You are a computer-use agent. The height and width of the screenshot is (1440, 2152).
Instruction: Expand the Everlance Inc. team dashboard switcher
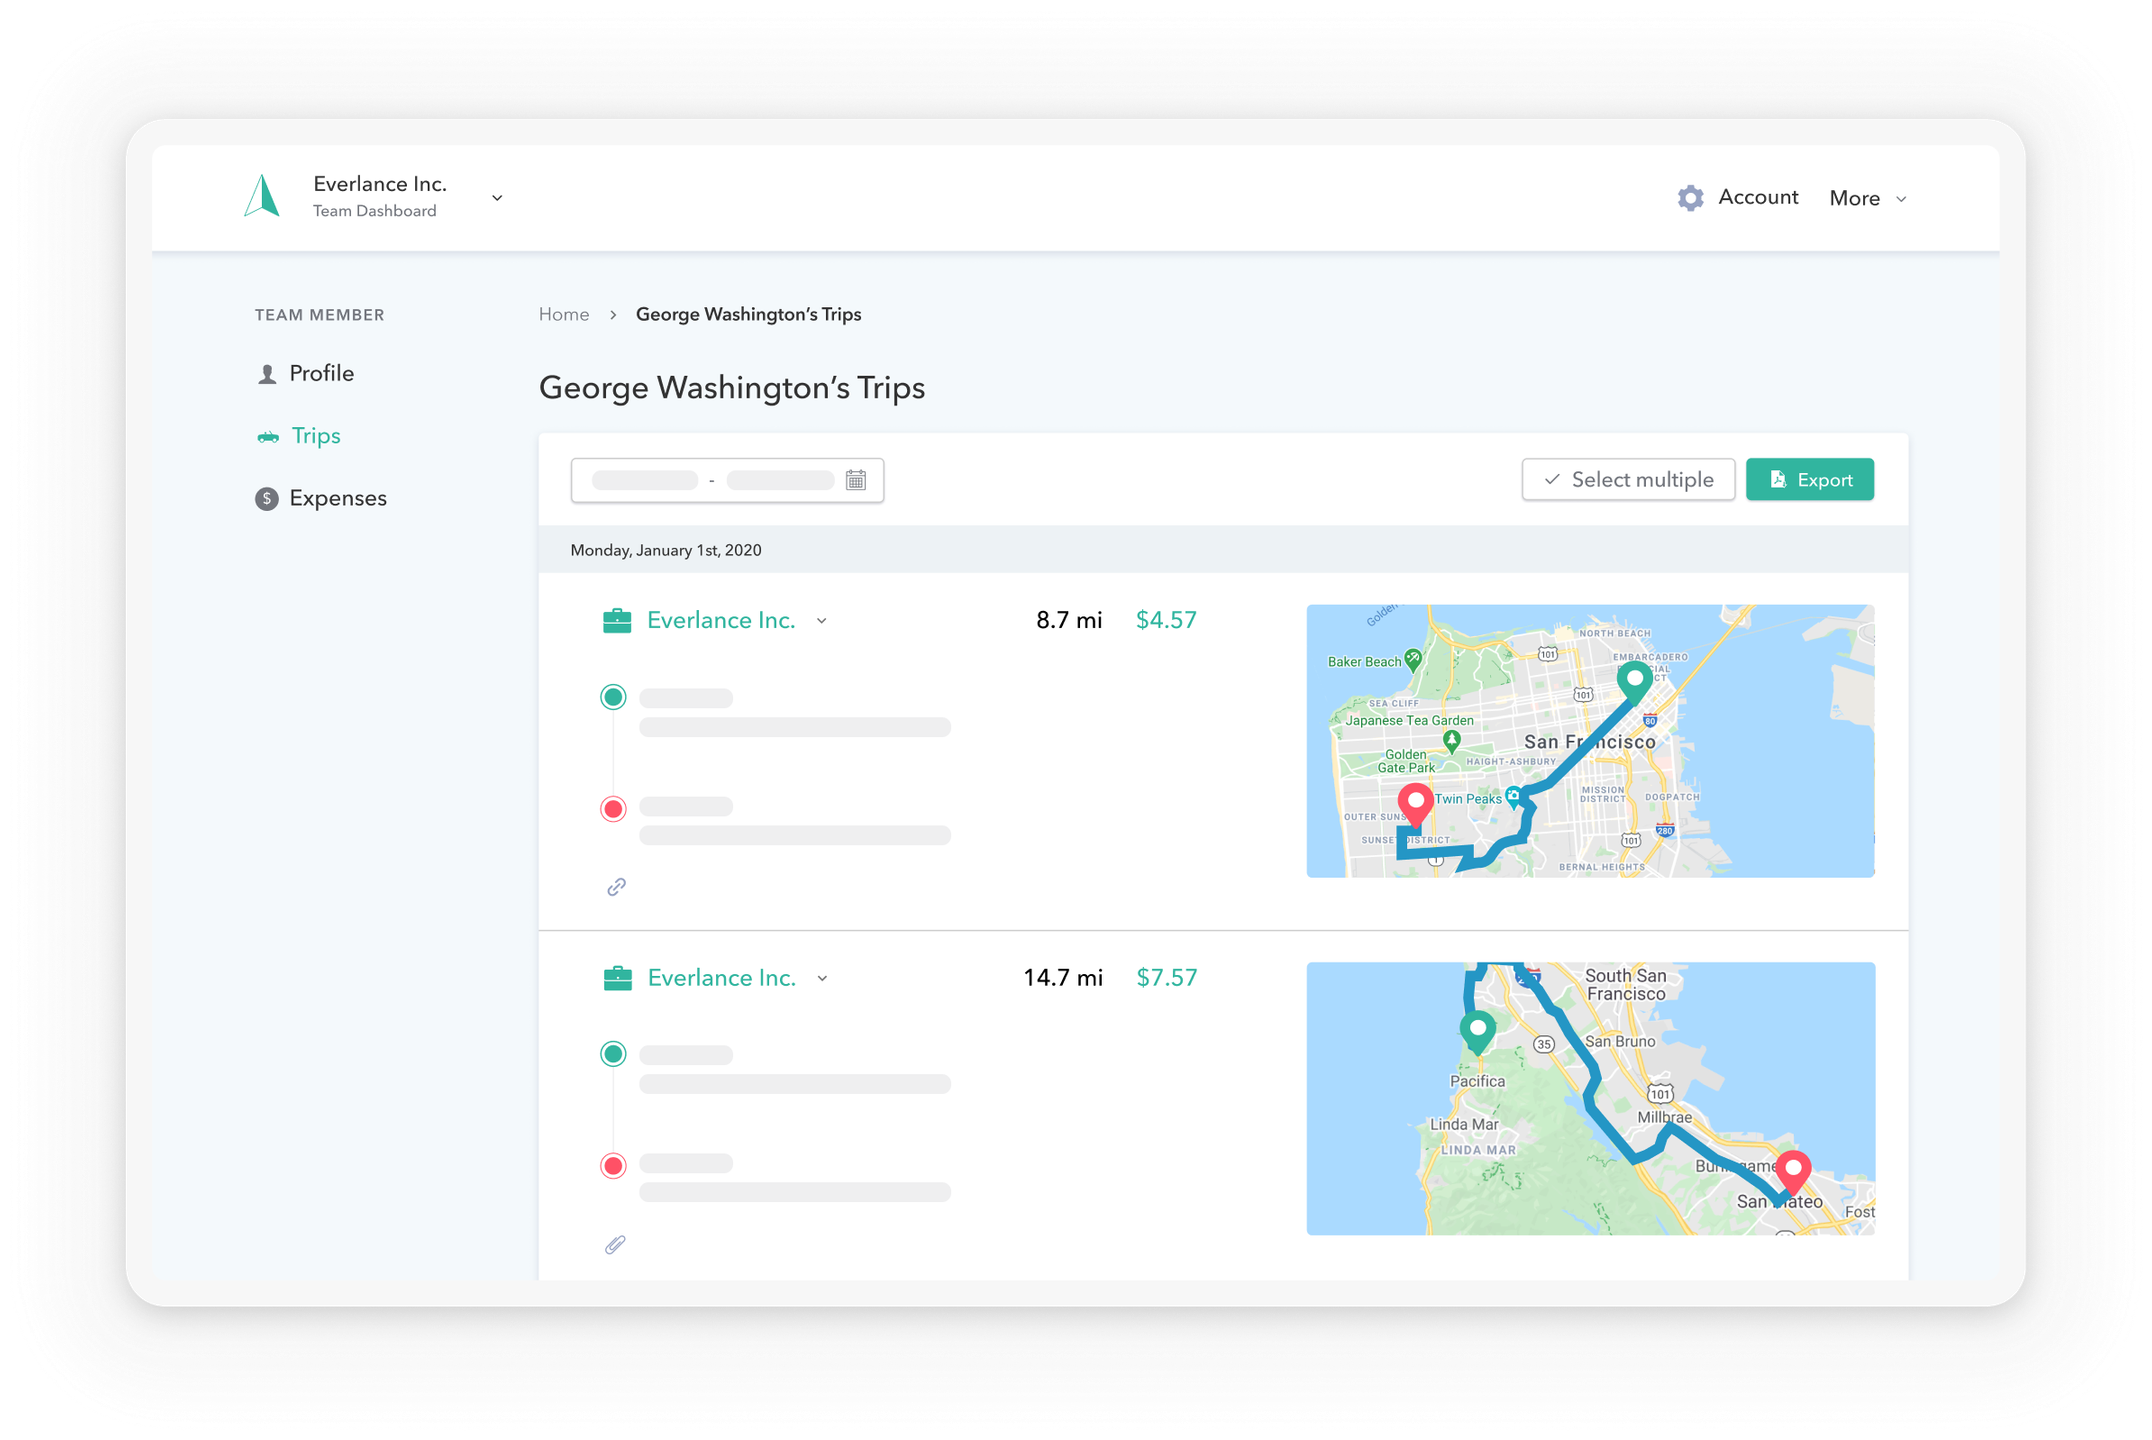tap(497, 198)
